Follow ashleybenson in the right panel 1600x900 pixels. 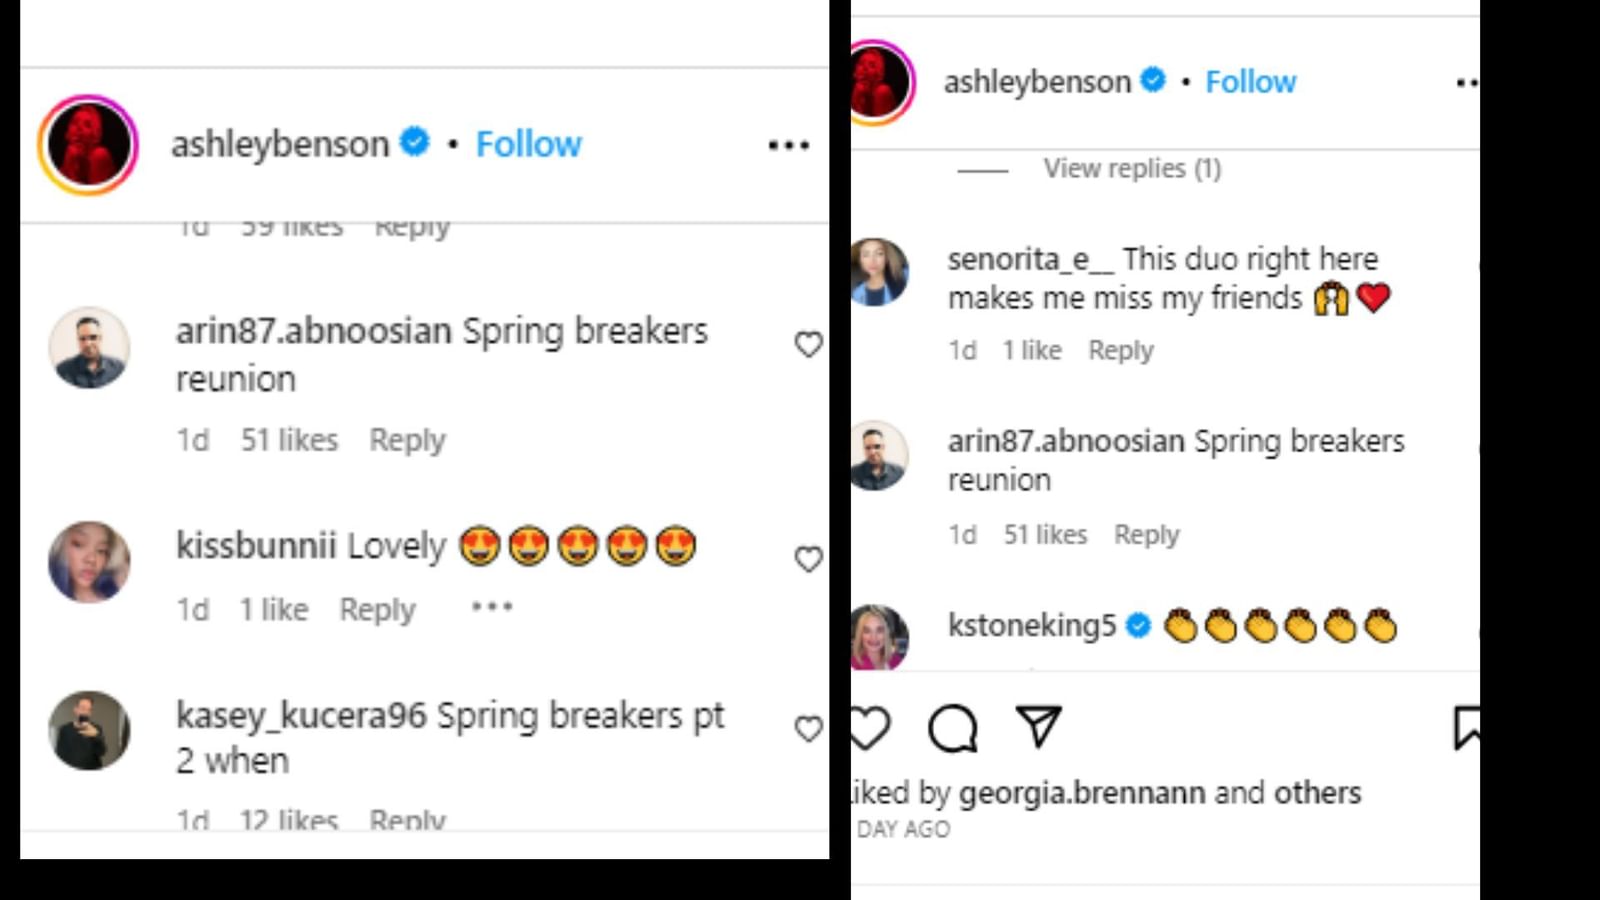[x=1250, y=82]
